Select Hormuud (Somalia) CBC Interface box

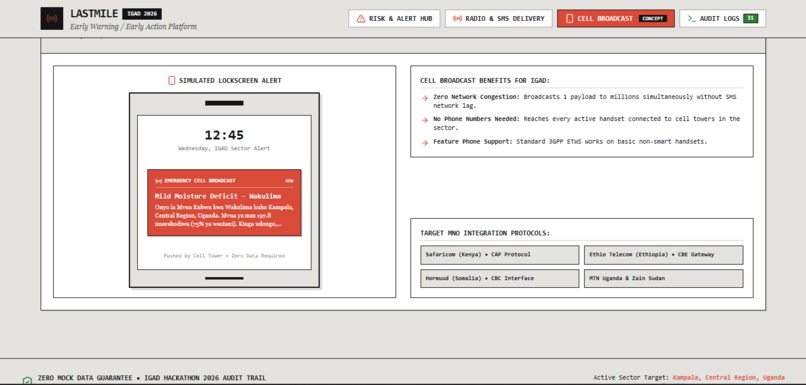[500, 278]
